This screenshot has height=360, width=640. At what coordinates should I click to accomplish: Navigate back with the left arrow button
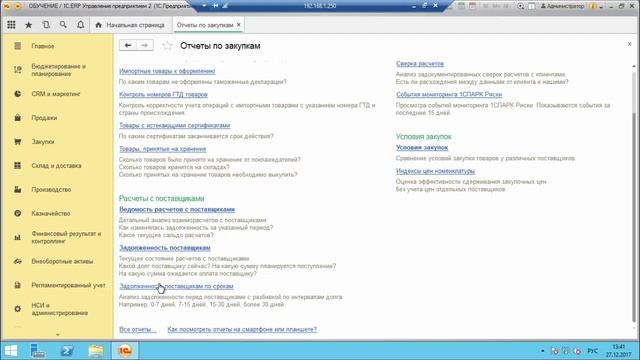pos(128,45)
